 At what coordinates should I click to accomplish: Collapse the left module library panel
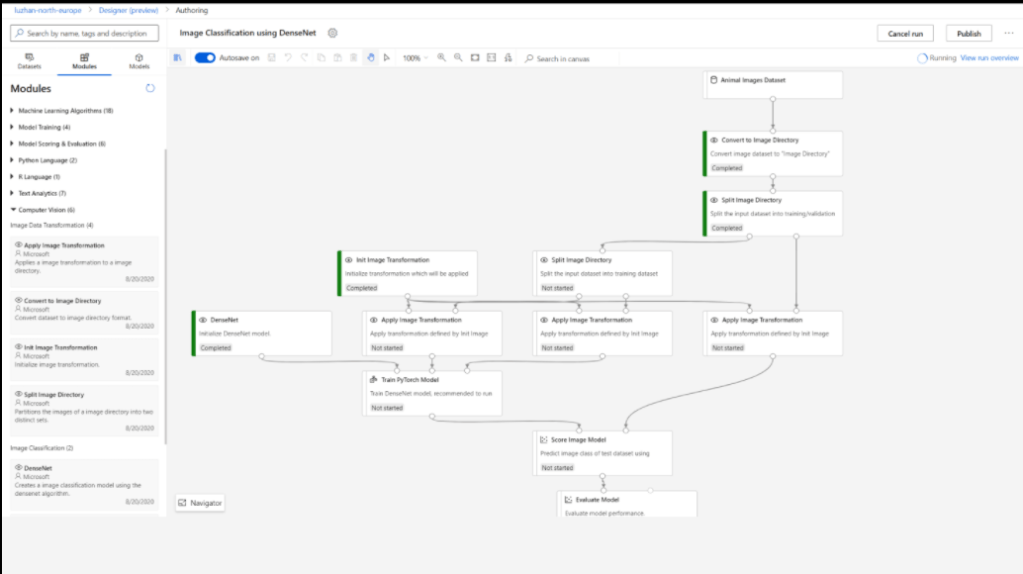coord(178,58)
